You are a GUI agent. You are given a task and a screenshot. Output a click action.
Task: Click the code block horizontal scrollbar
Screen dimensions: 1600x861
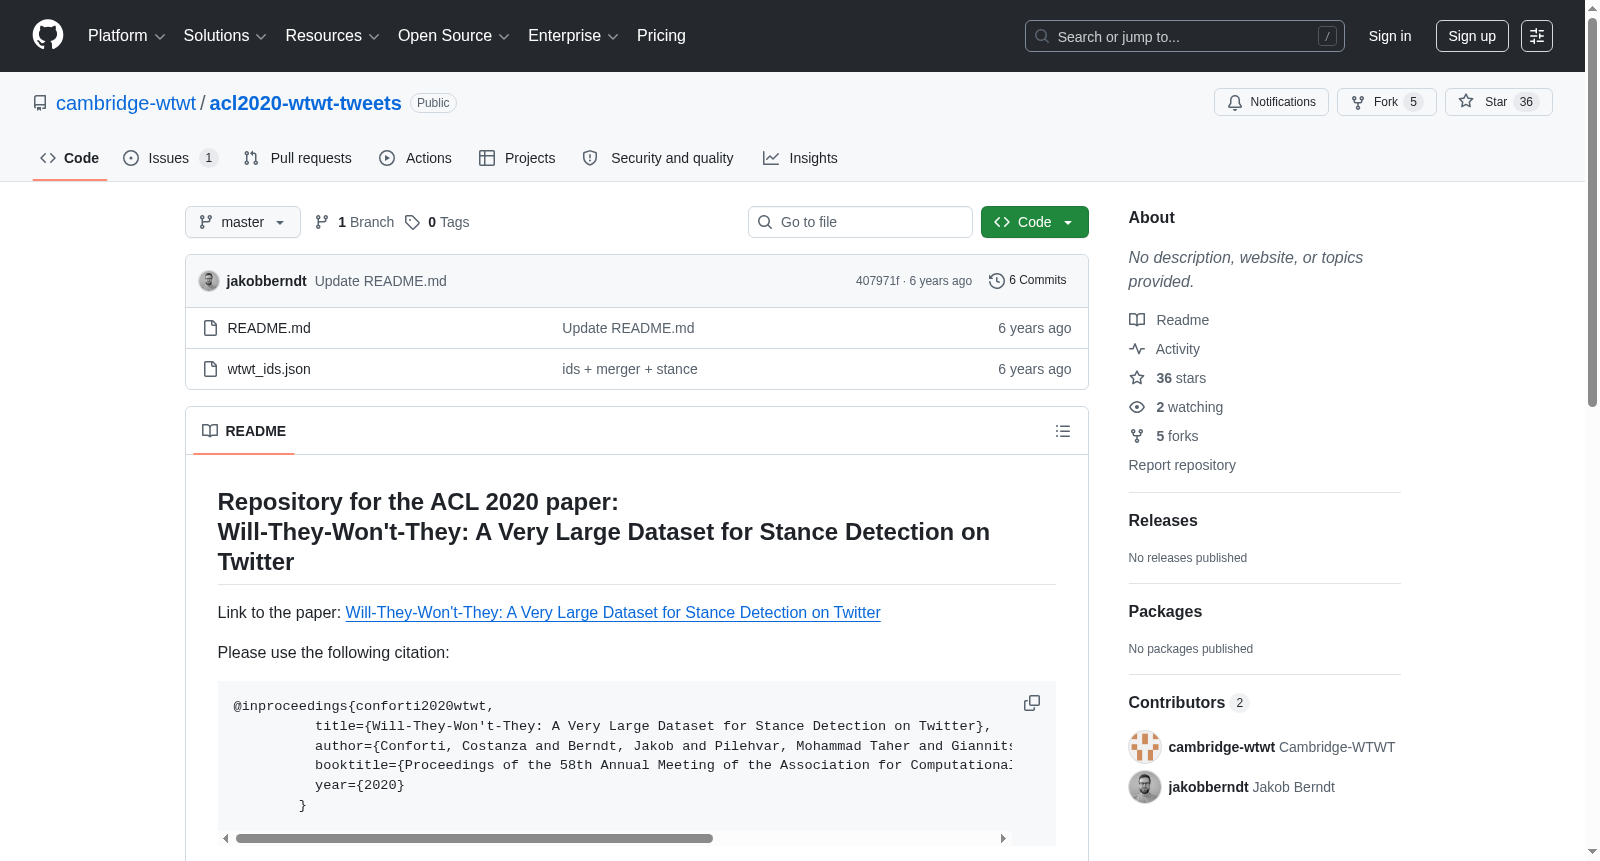click(x=474, y=838)
